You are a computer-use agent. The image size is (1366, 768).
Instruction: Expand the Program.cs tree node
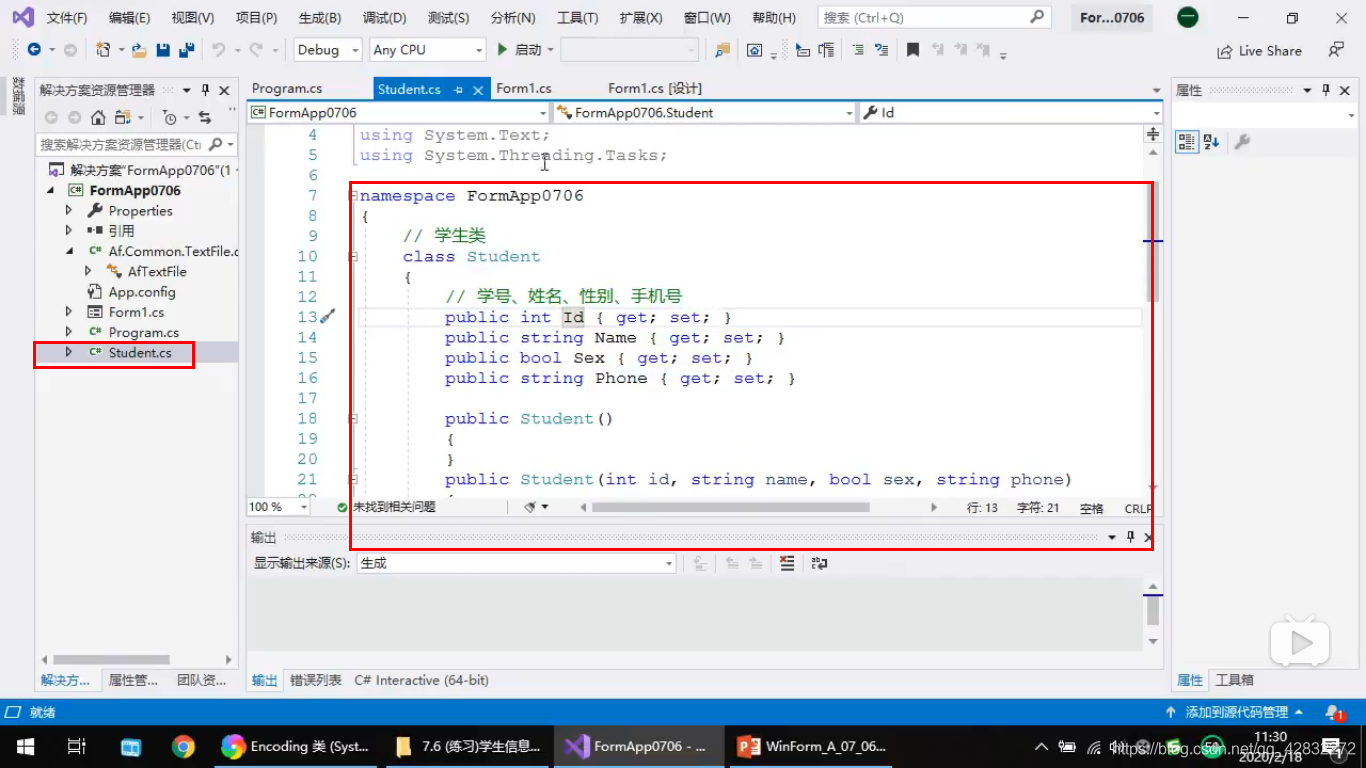69,332
